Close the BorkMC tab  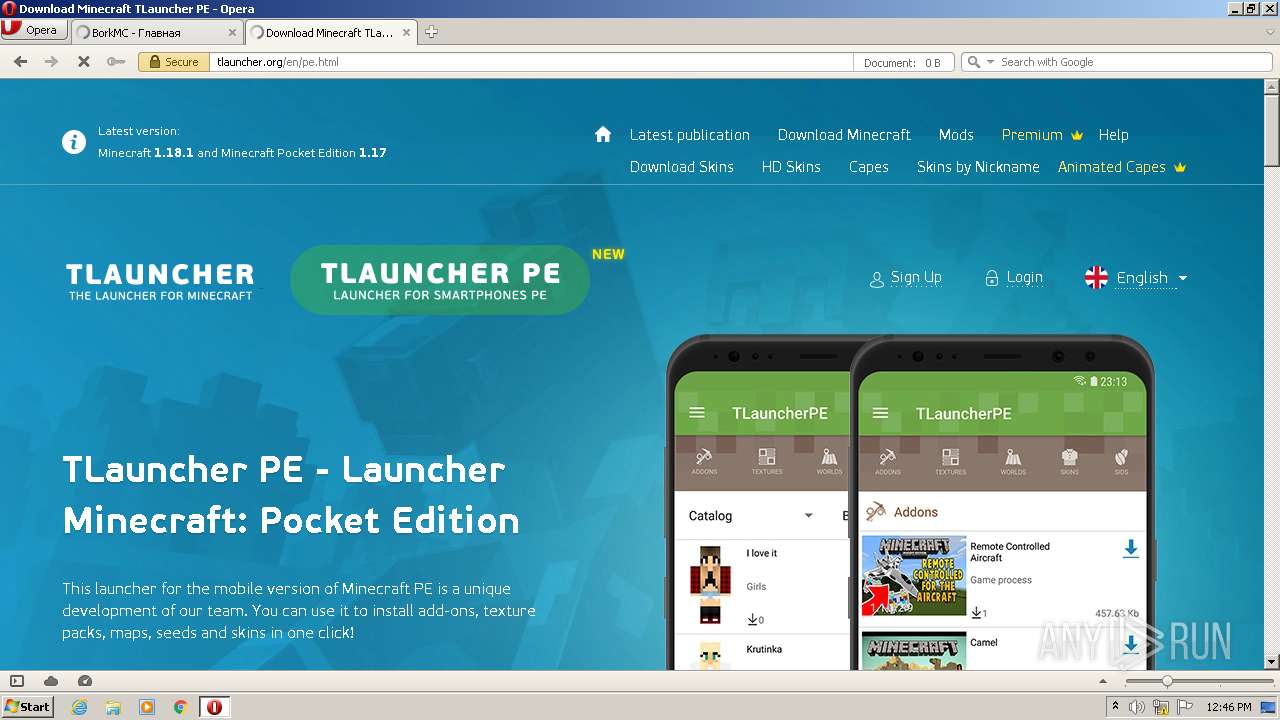coord(233,32)
